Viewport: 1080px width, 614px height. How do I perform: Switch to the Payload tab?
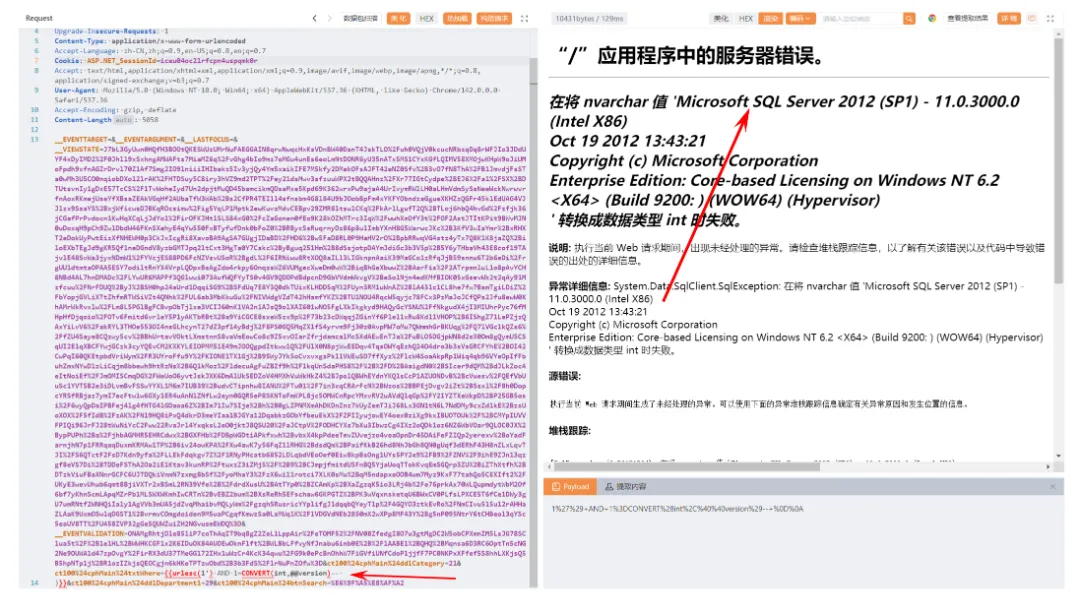[x=570, y=486]
